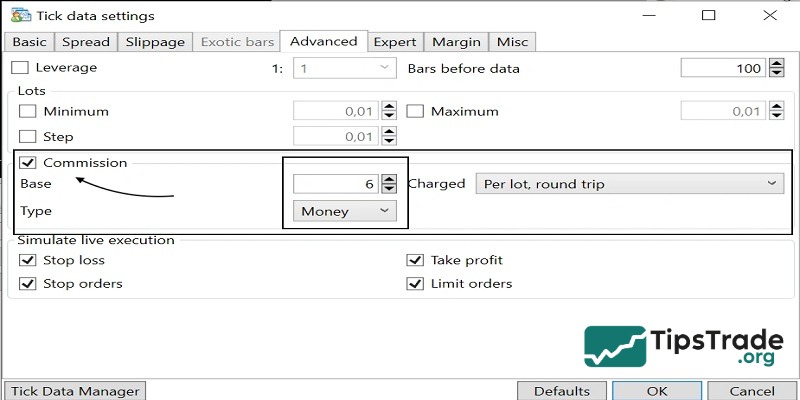Image resolution: width=800 pixels, height=400 pixels.
Task: Increase the Maximum lots spinner value
Action: (778, 106)
